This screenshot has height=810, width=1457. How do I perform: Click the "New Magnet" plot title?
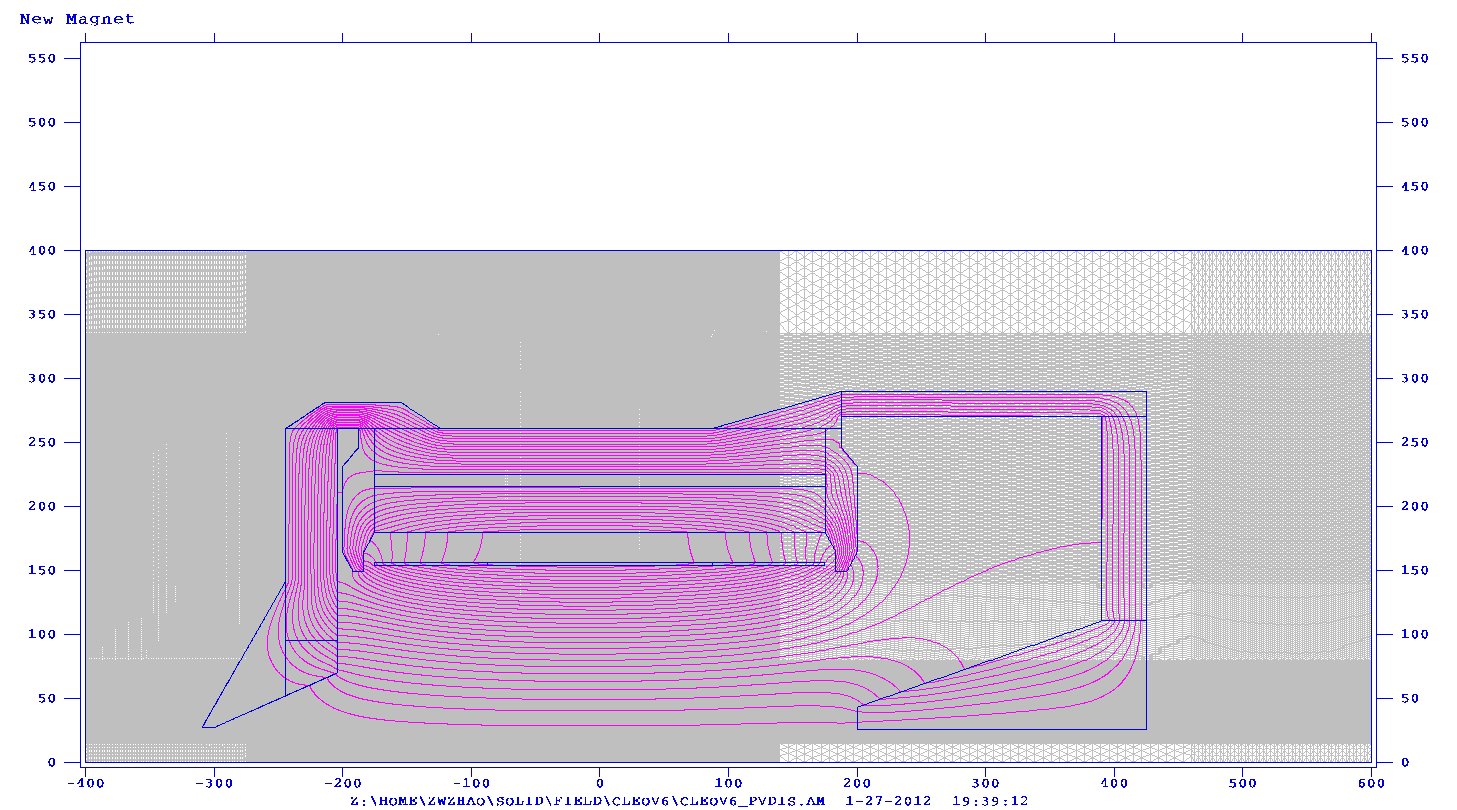[77, 19]
